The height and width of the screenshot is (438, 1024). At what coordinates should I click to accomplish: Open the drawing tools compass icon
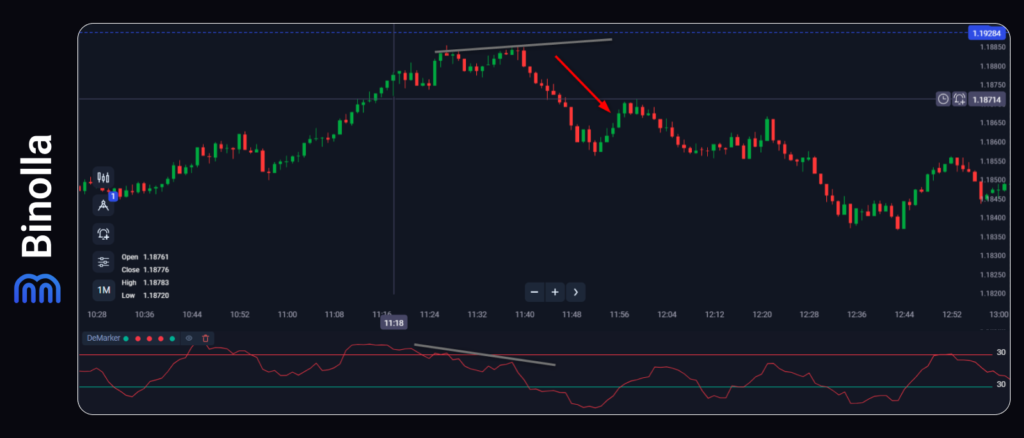pos(103,206)
